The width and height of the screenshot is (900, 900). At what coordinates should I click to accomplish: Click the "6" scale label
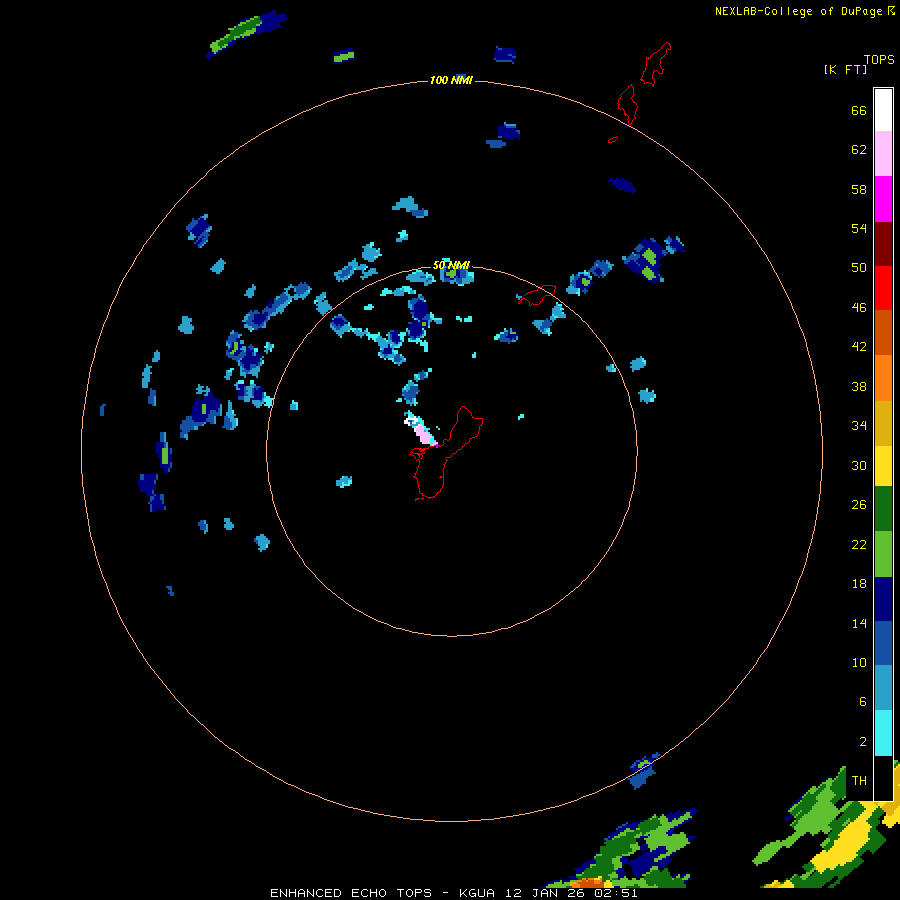[x=863, y=702]
